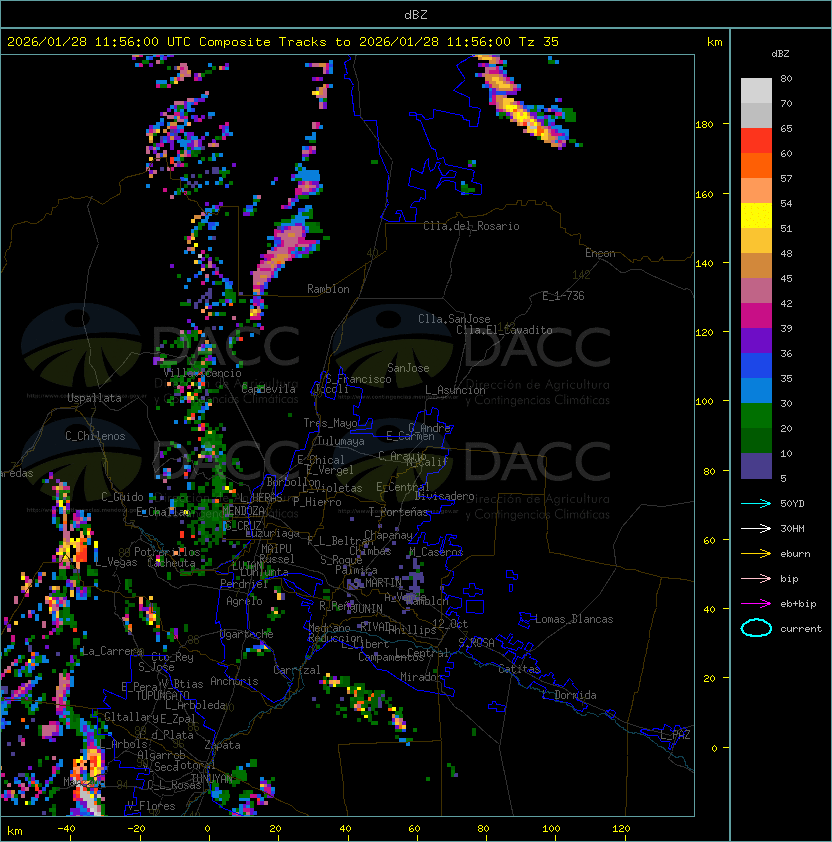
Task: Pick the purple swatch between 39 and 36
Action: point(756,341)
